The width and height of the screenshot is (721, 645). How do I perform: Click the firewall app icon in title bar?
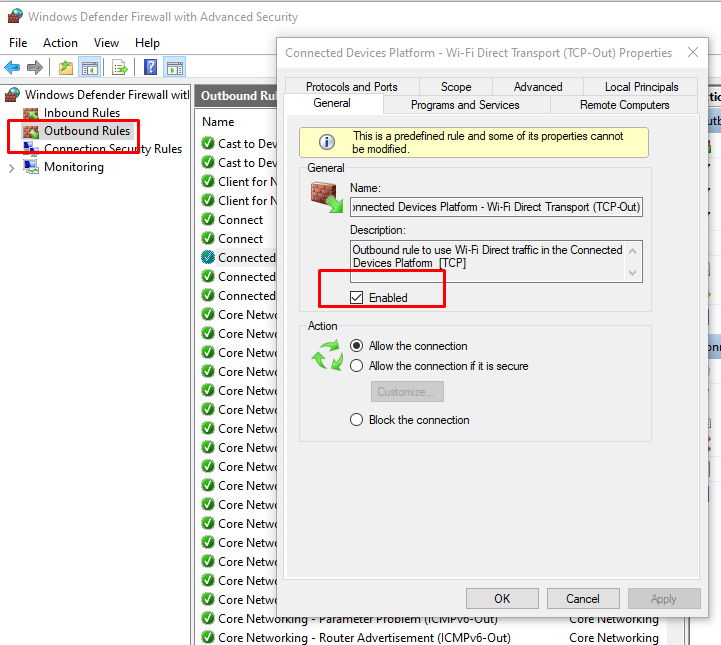(15, 16)
